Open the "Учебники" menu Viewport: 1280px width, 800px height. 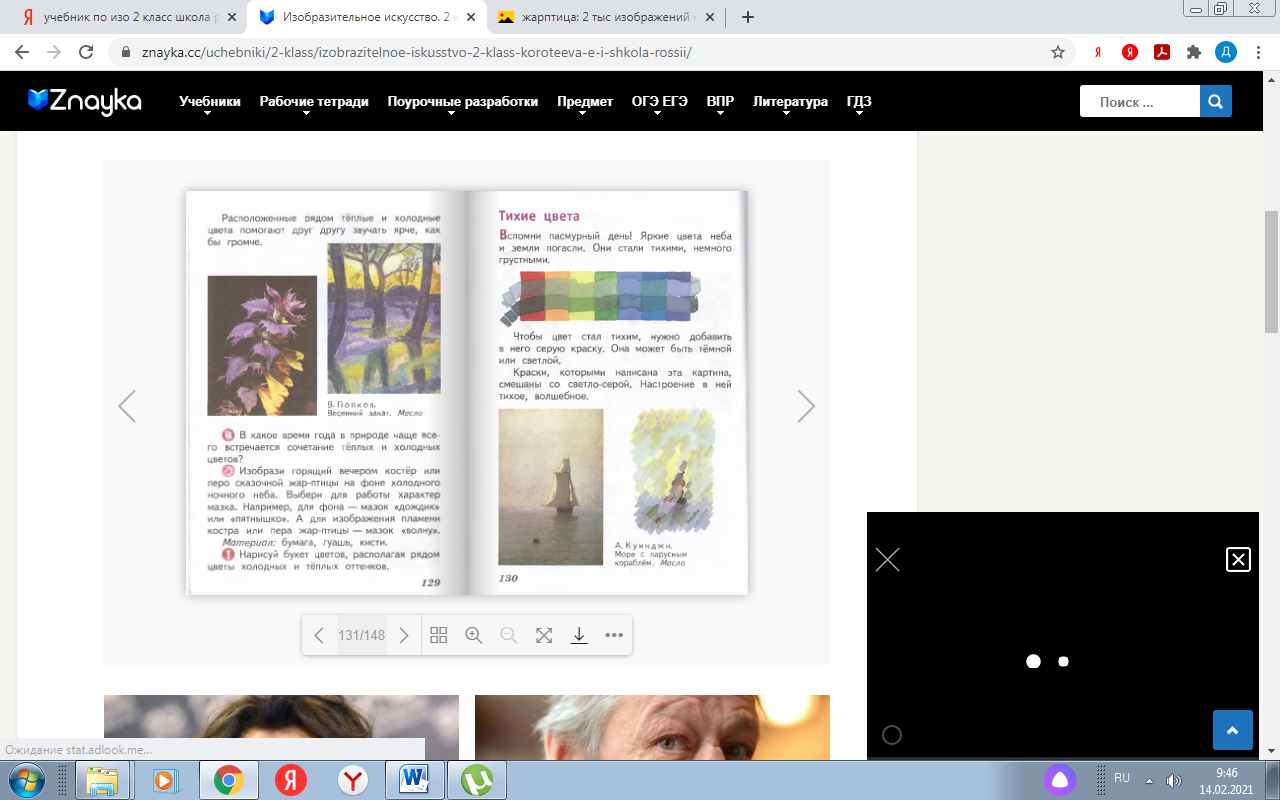pos(210,102)
